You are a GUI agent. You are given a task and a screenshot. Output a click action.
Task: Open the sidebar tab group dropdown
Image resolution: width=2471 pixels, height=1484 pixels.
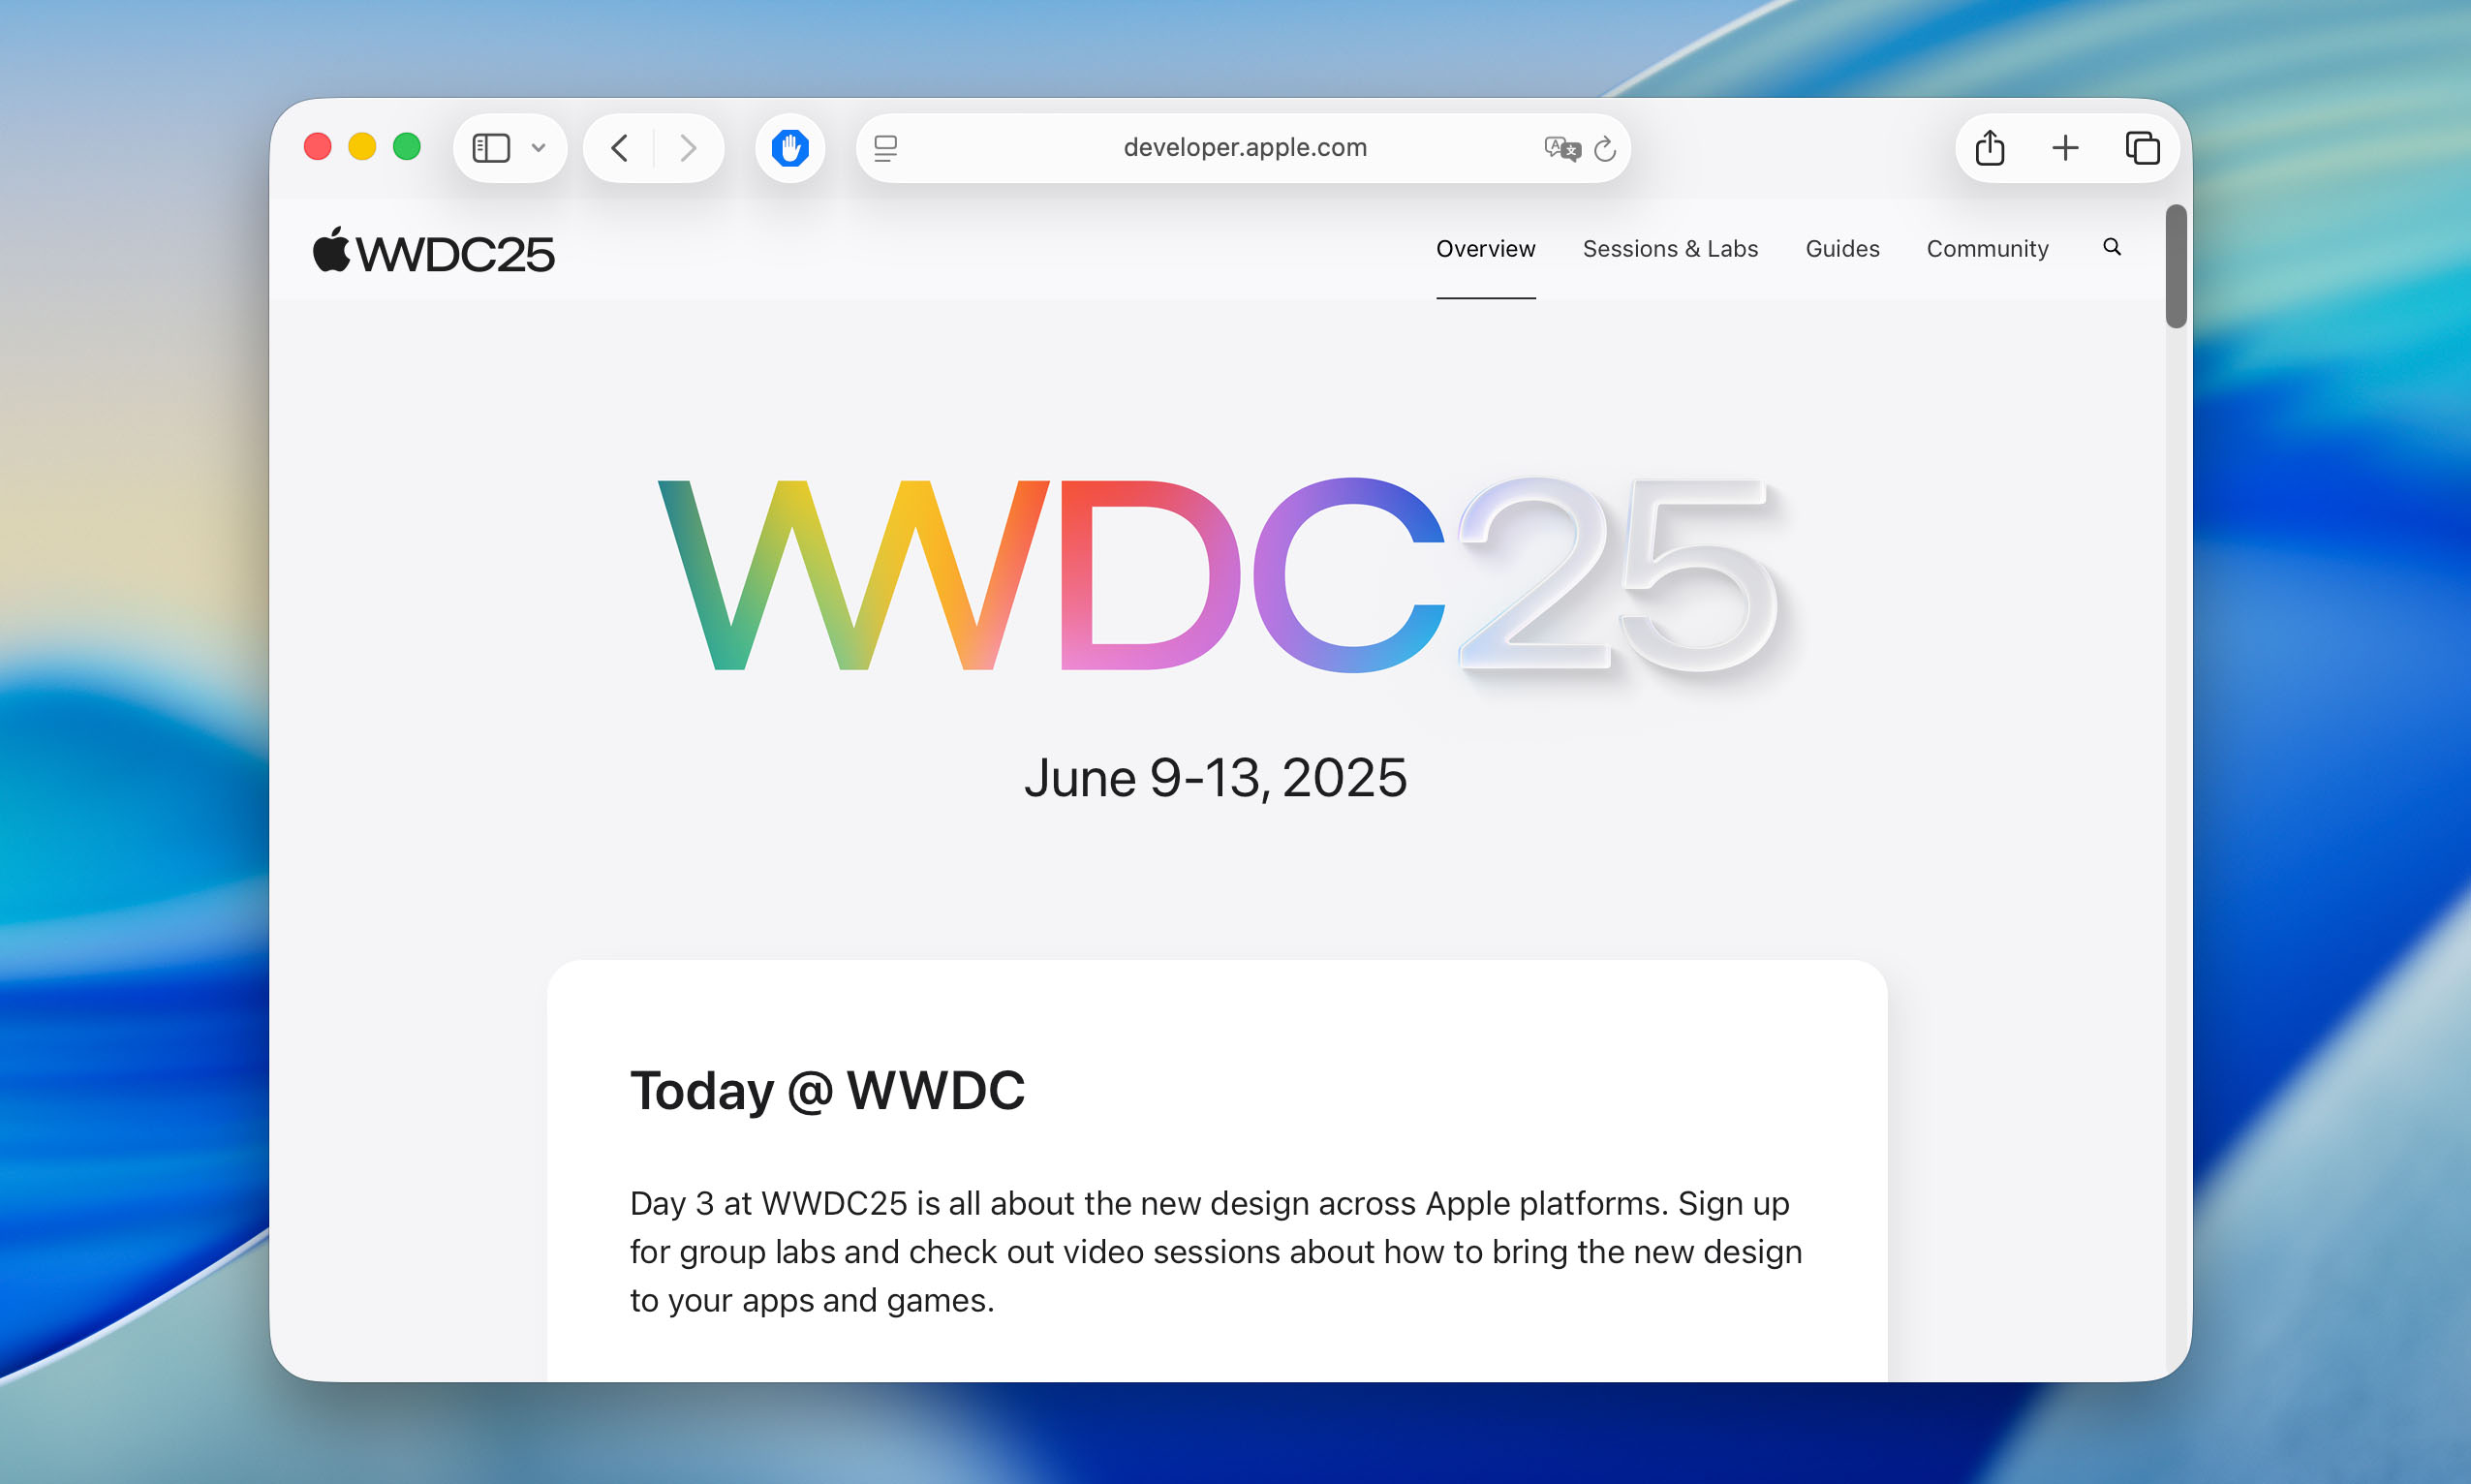pos(538,148)
